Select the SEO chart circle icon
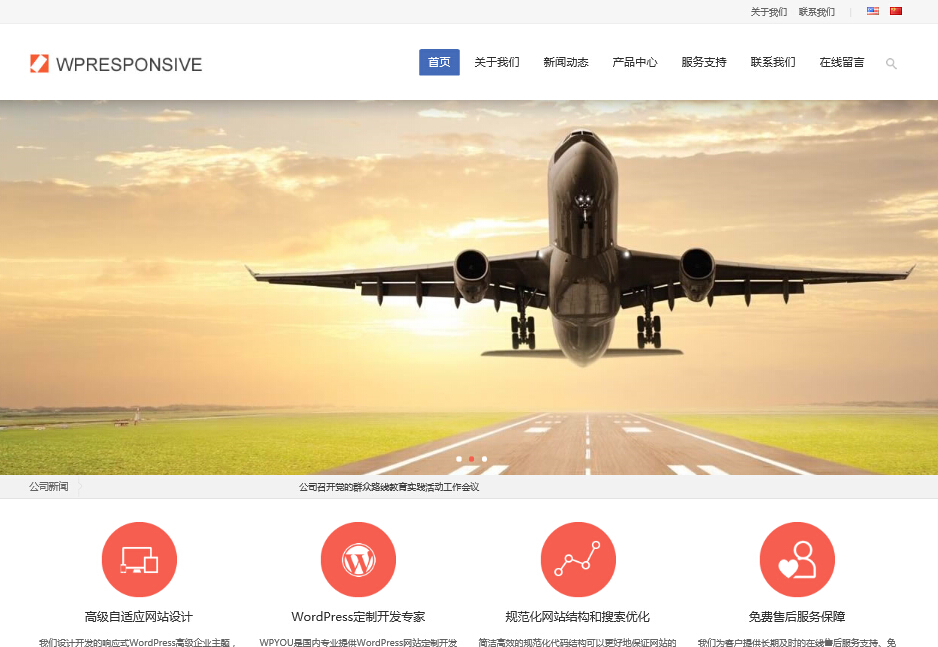Screen dimensions: 938x647 [578, 559]
